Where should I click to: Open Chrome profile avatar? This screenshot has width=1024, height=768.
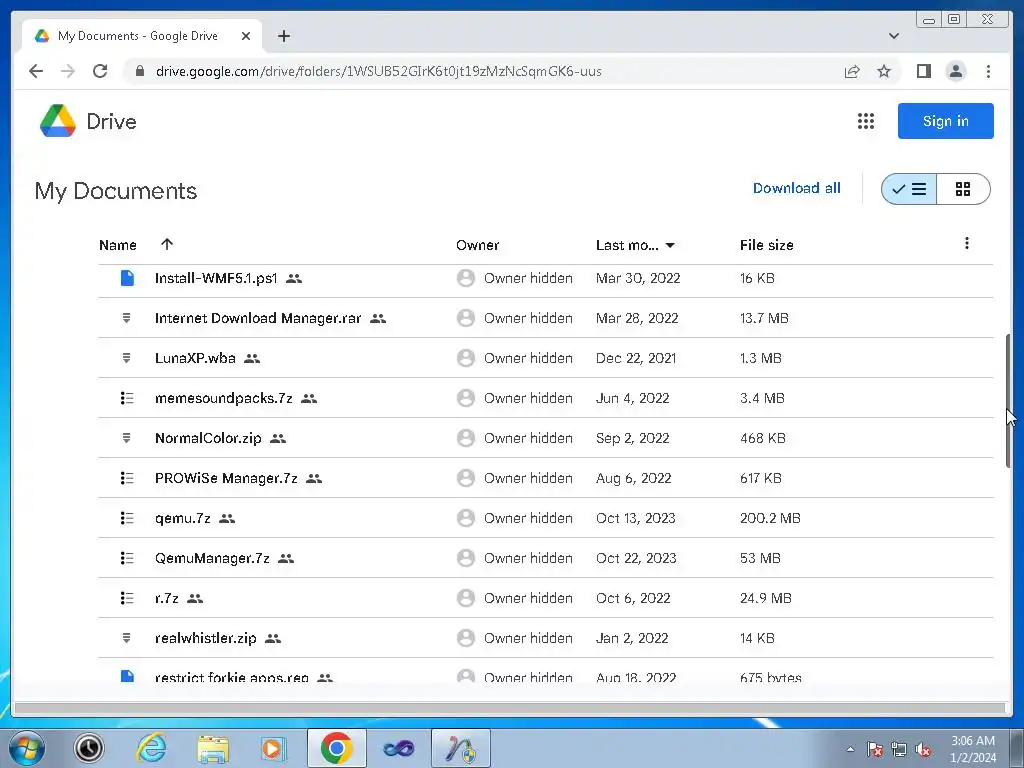(x=955, y=71)
